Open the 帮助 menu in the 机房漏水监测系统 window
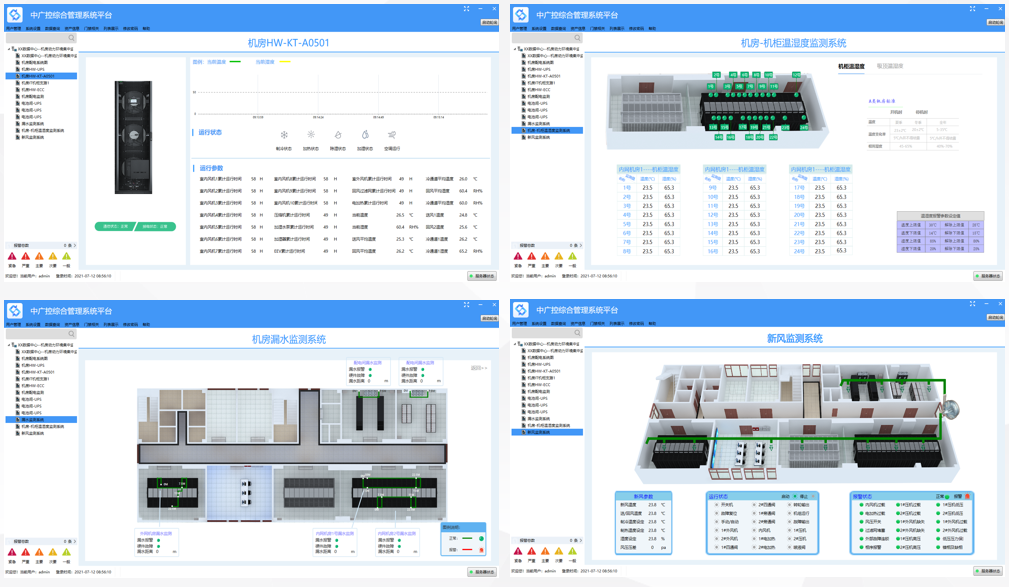This screenshot has height=587, width=1009. coord(146,324)
